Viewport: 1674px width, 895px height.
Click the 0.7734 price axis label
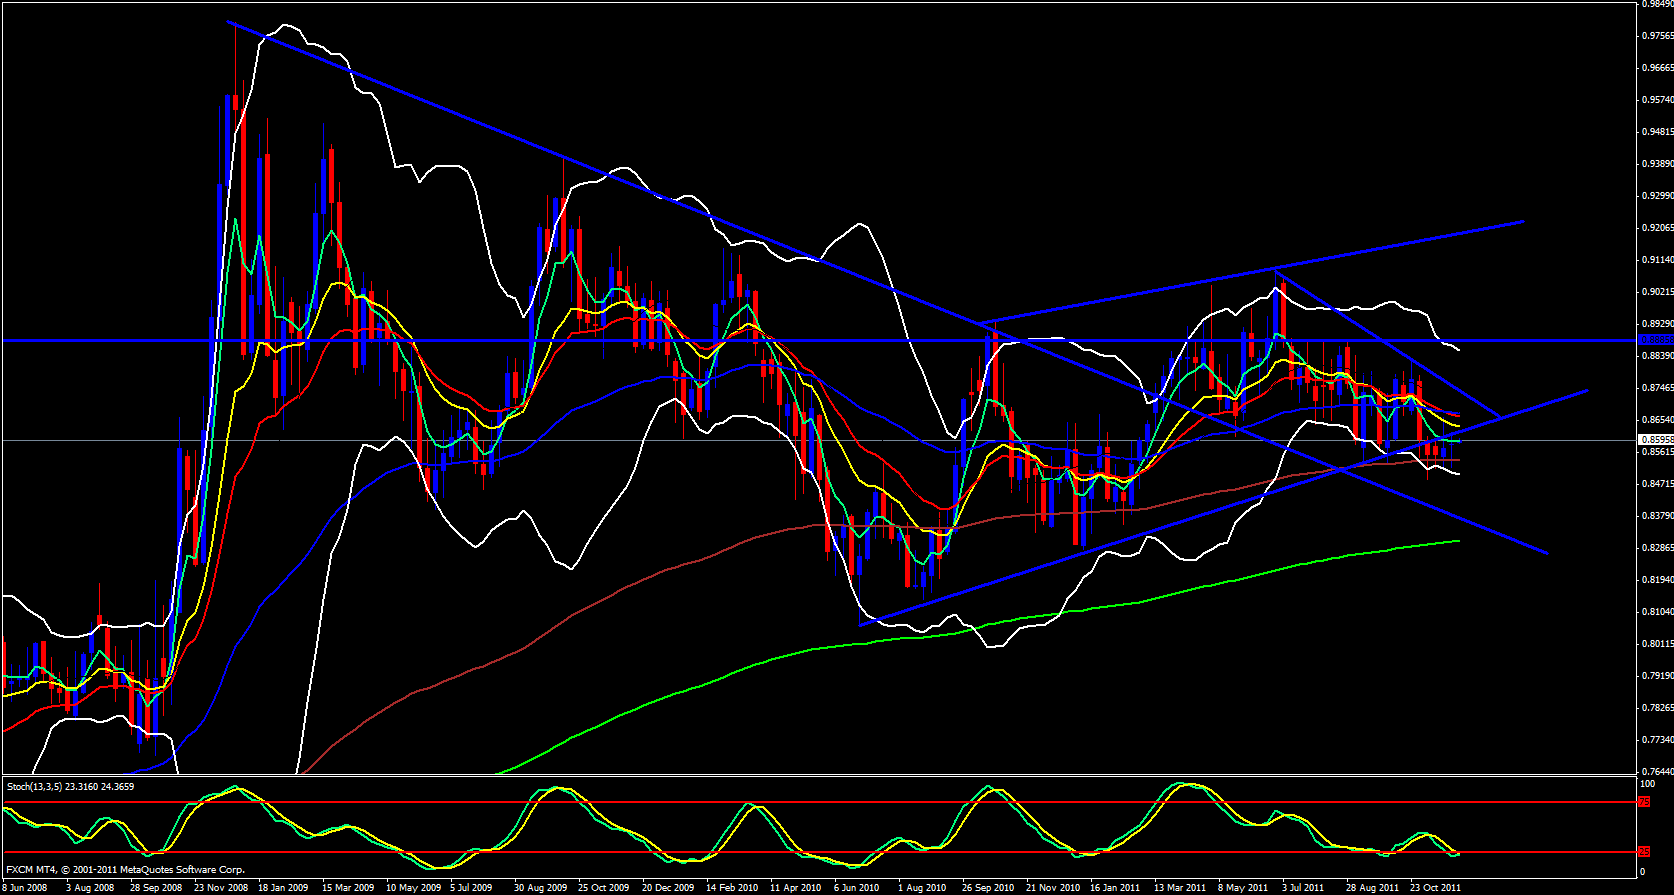[x=1657, y=740]
